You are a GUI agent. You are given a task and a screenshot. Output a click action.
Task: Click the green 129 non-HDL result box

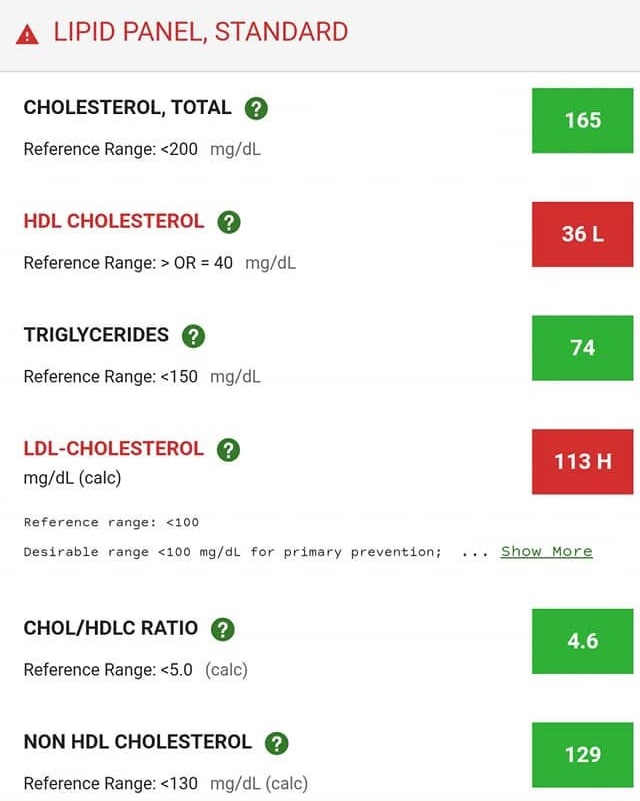[x=583, y=755]
